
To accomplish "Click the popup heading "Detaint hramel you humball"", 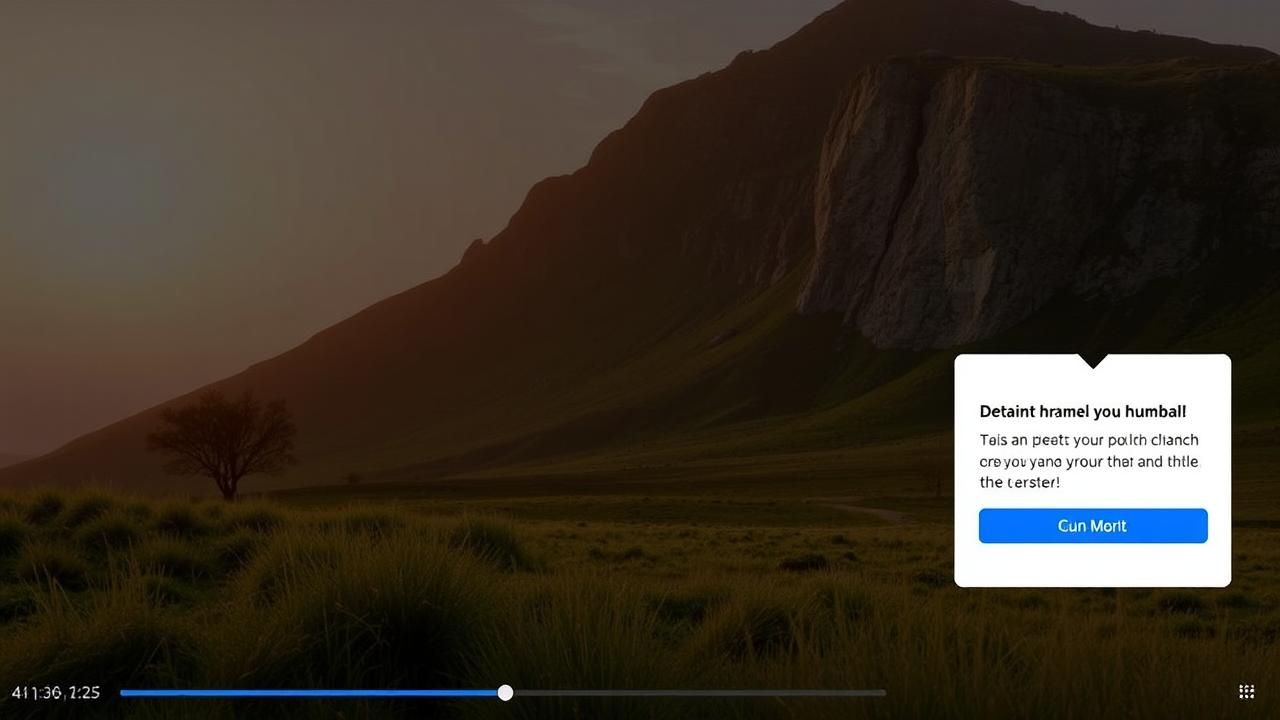I will [1082, 412].
